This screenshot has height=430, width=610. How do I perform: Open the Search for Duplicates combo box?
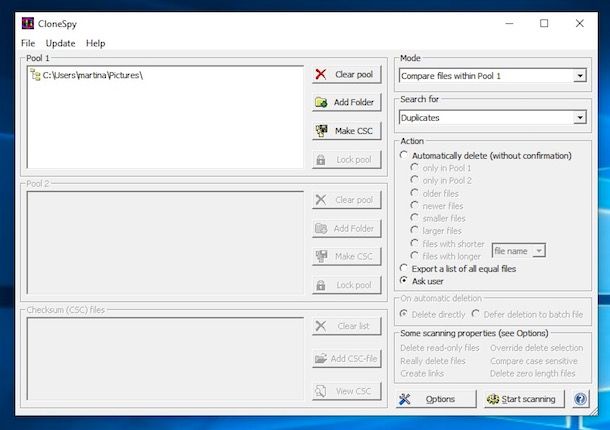[493, 118]
